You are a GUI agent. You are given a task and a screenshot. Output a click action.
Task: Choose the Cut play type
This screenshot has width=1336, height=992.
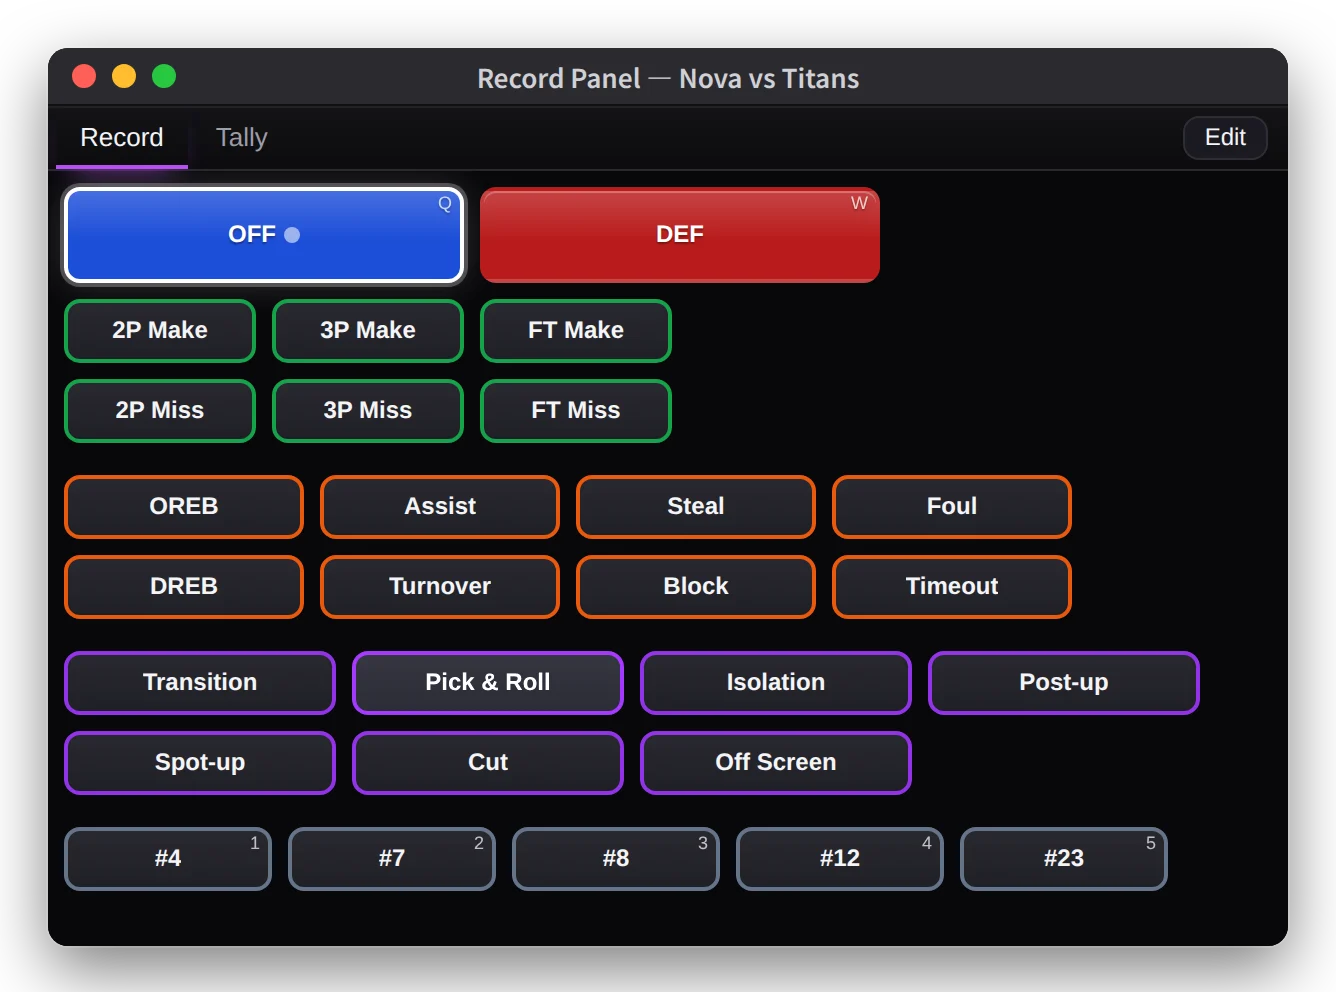tap(488, 763)
